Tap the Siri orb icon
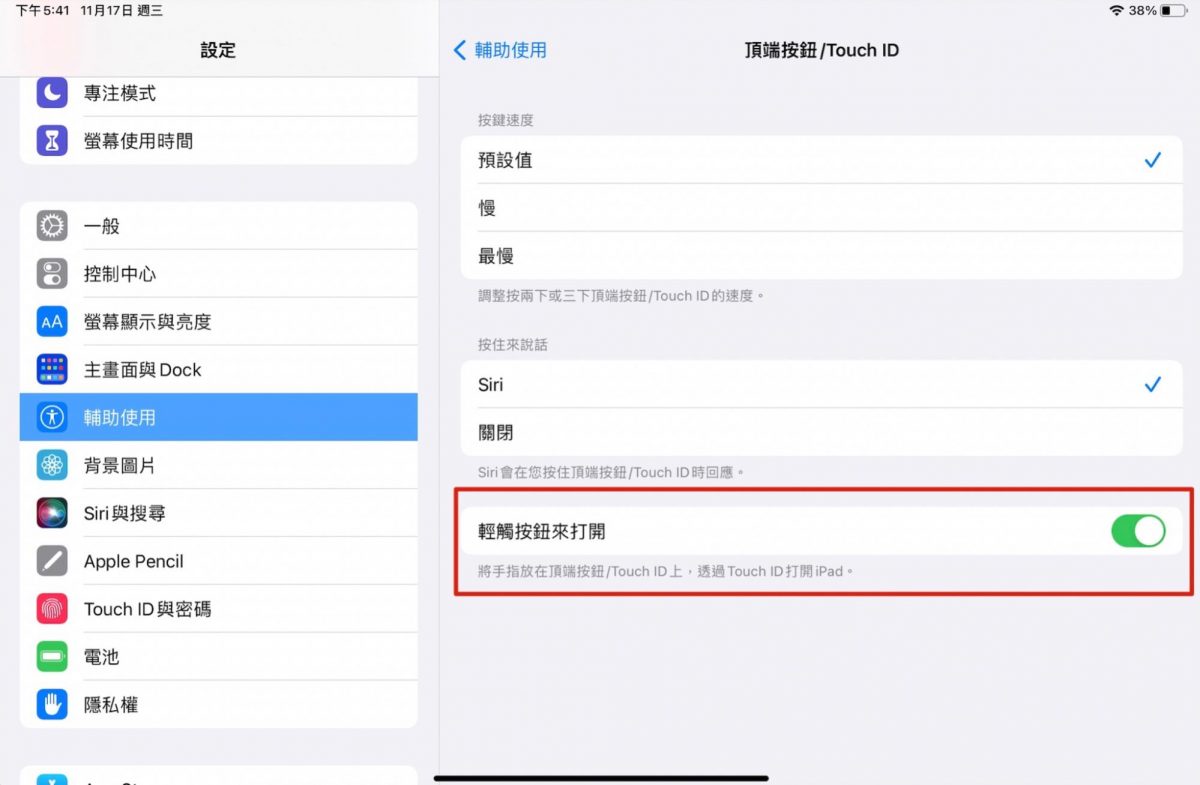Viewport: 1200px width, 785px height. pyautogui.click(x=52, y=513)
